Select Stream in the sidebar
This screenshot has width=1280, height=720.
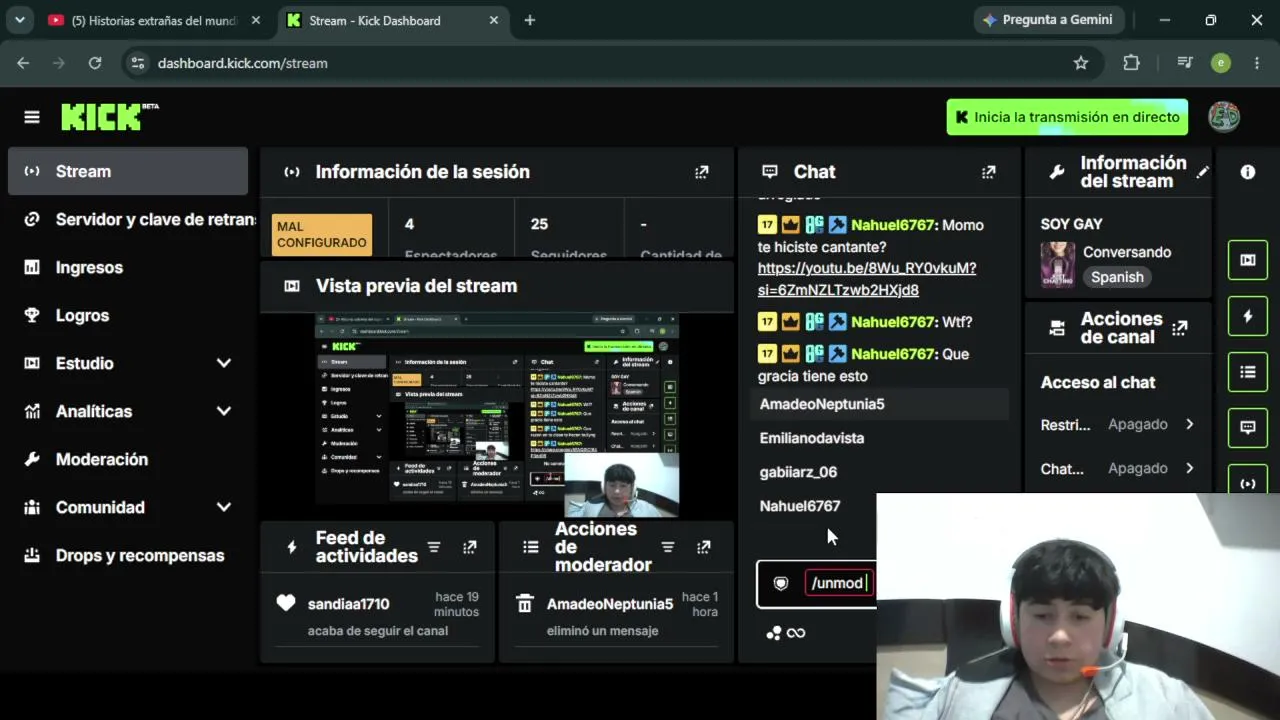(x=128, y=171)
